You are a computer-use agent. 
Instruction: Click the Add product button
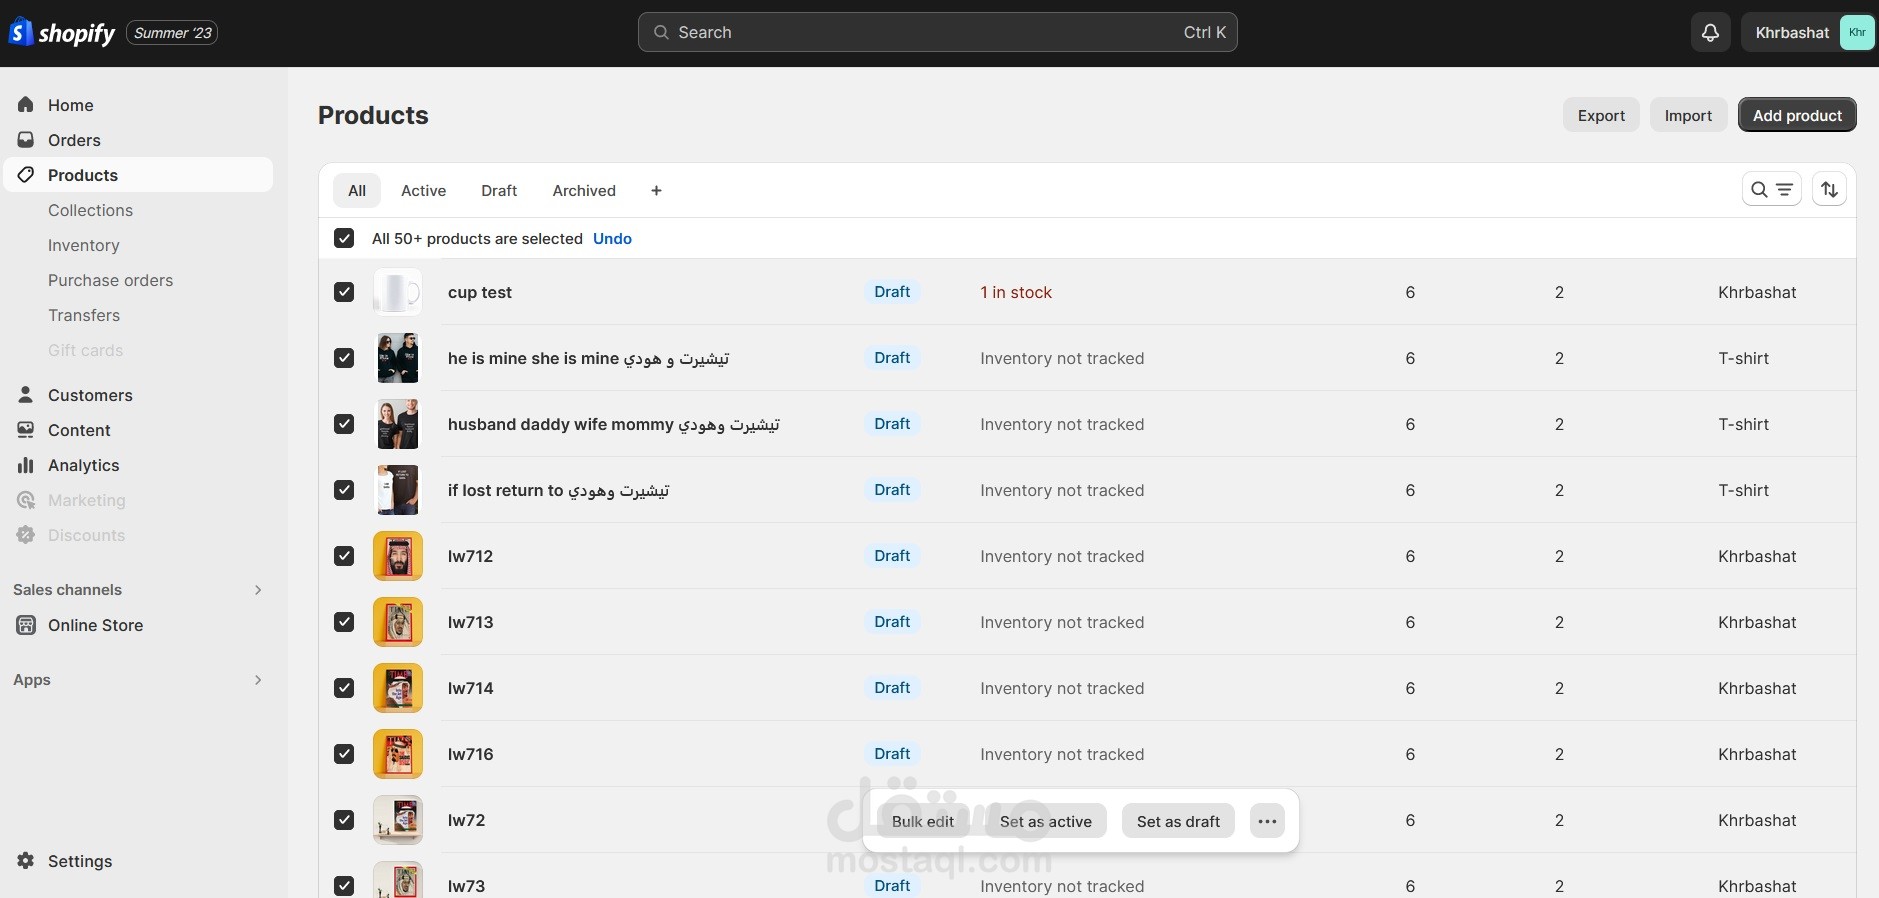(x=1797, y=115)
